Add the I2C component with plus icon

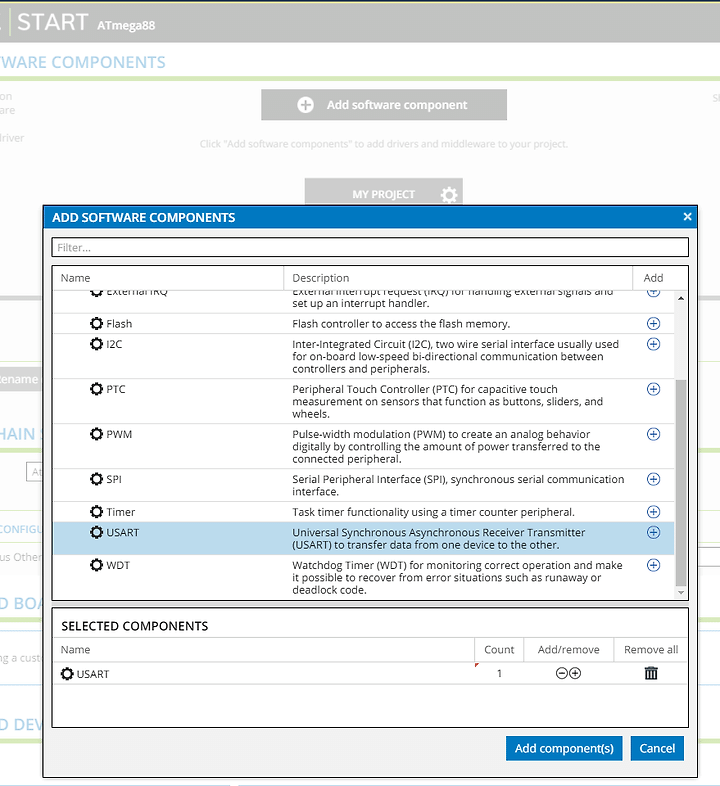[653, 344]
